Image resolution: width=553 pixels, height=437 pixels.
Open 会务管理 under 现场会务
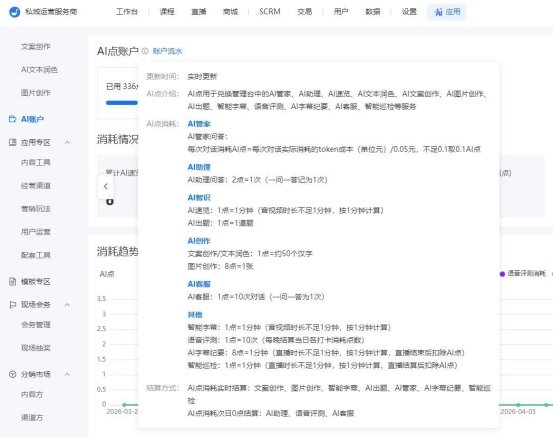36,324
